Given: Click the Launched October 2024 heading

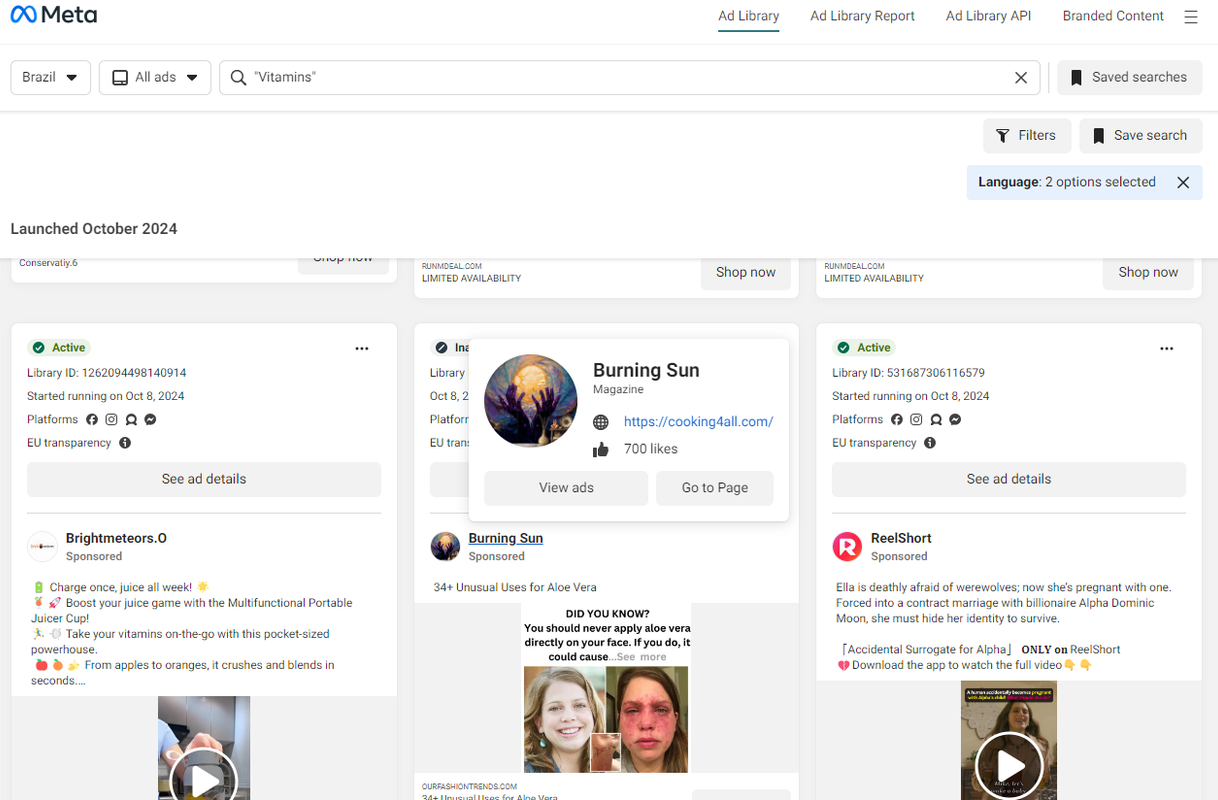Looking at the screenshot, I should pos(94,229).
